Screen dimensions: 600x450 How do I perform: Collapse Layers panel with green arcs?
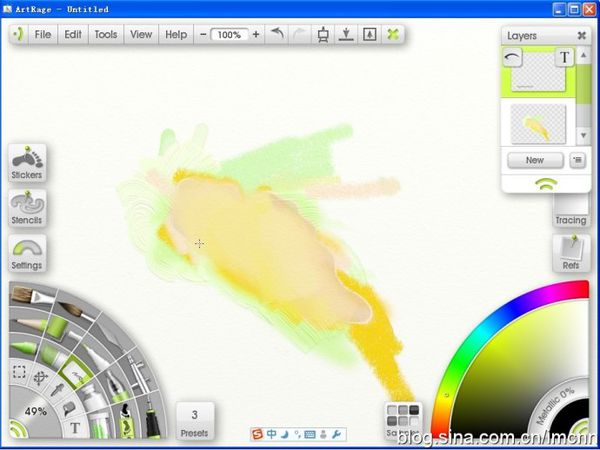click(546, 184)
